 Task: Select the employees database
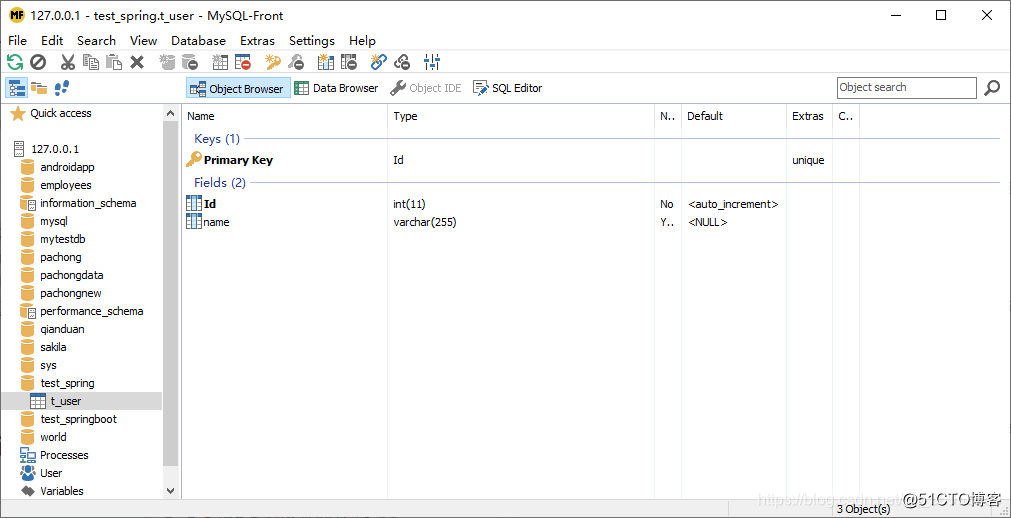tap(66, 185)
